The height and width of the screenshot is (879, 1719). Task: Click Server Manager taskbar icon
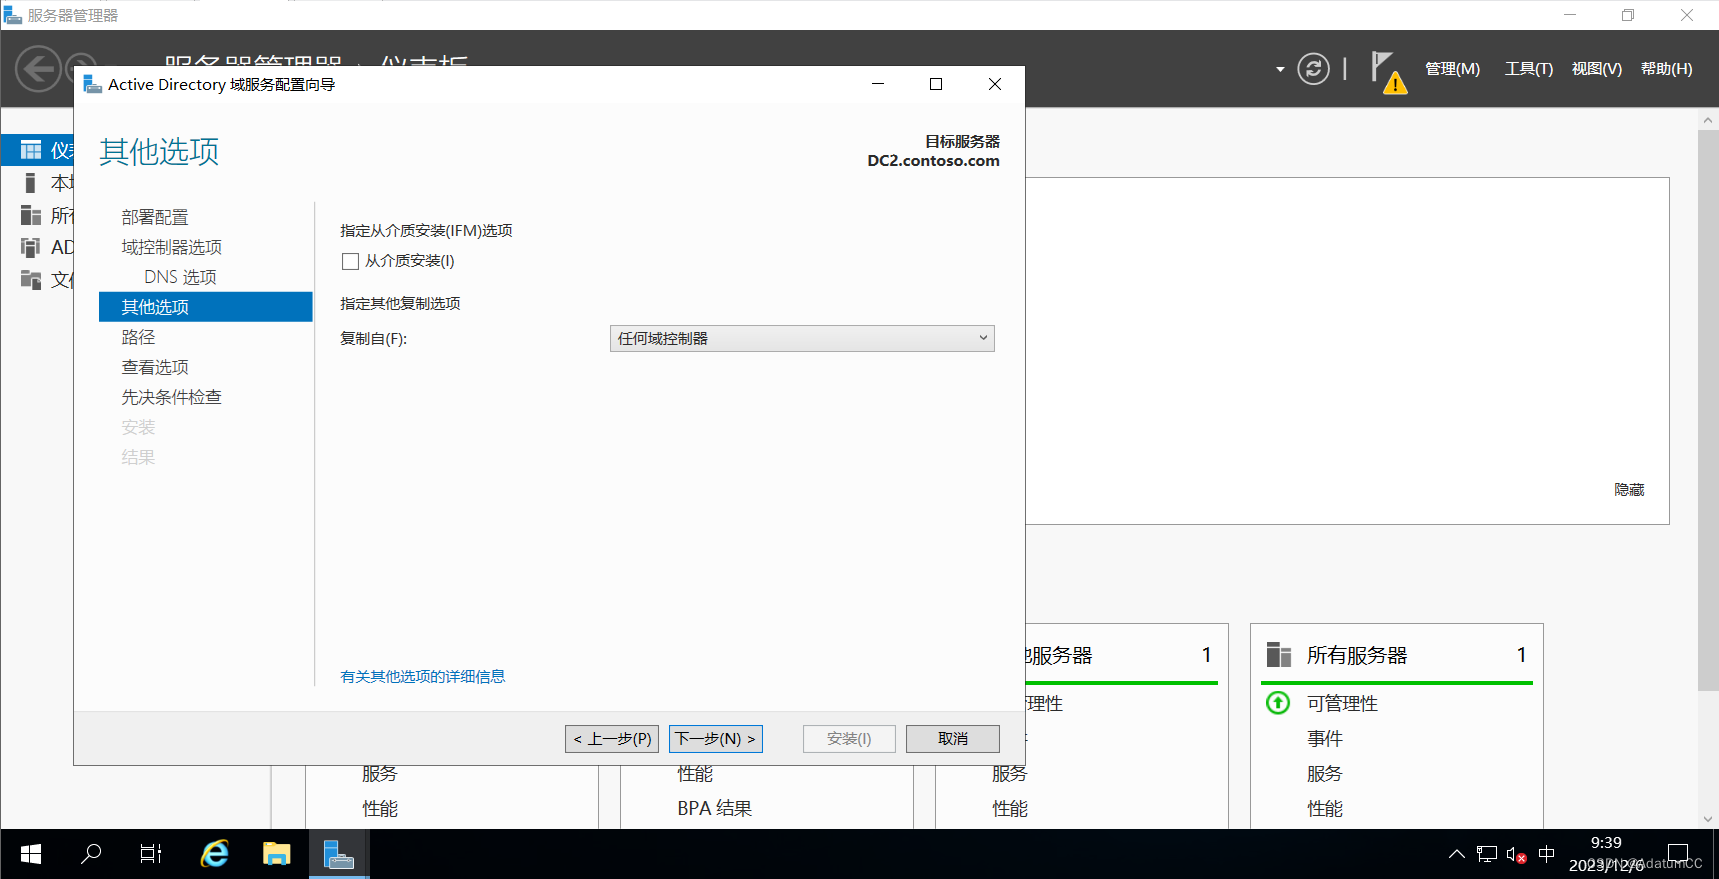(339, 854)
